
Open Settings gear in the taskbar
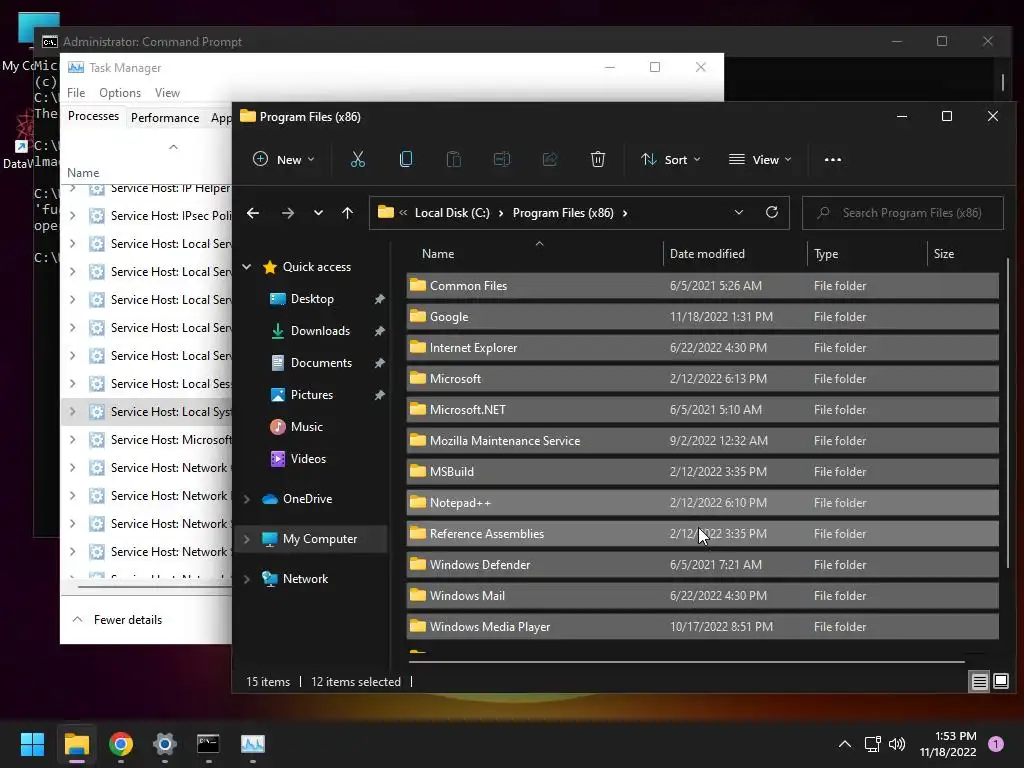coord(165,744)
